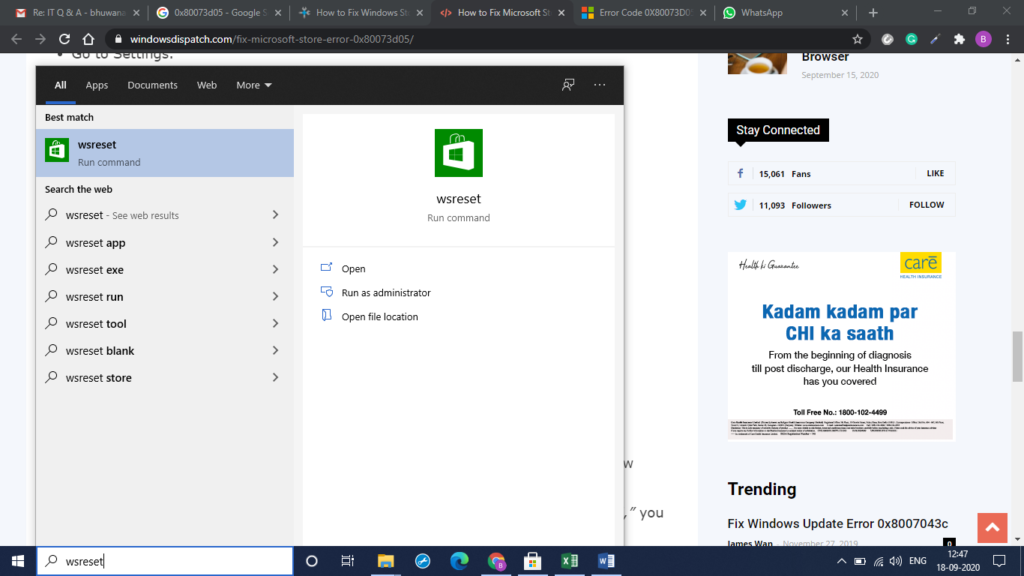The height and width of the screenshot is (576, 1024).
Task: Select the Documents search filter tab
Action: 153,85
